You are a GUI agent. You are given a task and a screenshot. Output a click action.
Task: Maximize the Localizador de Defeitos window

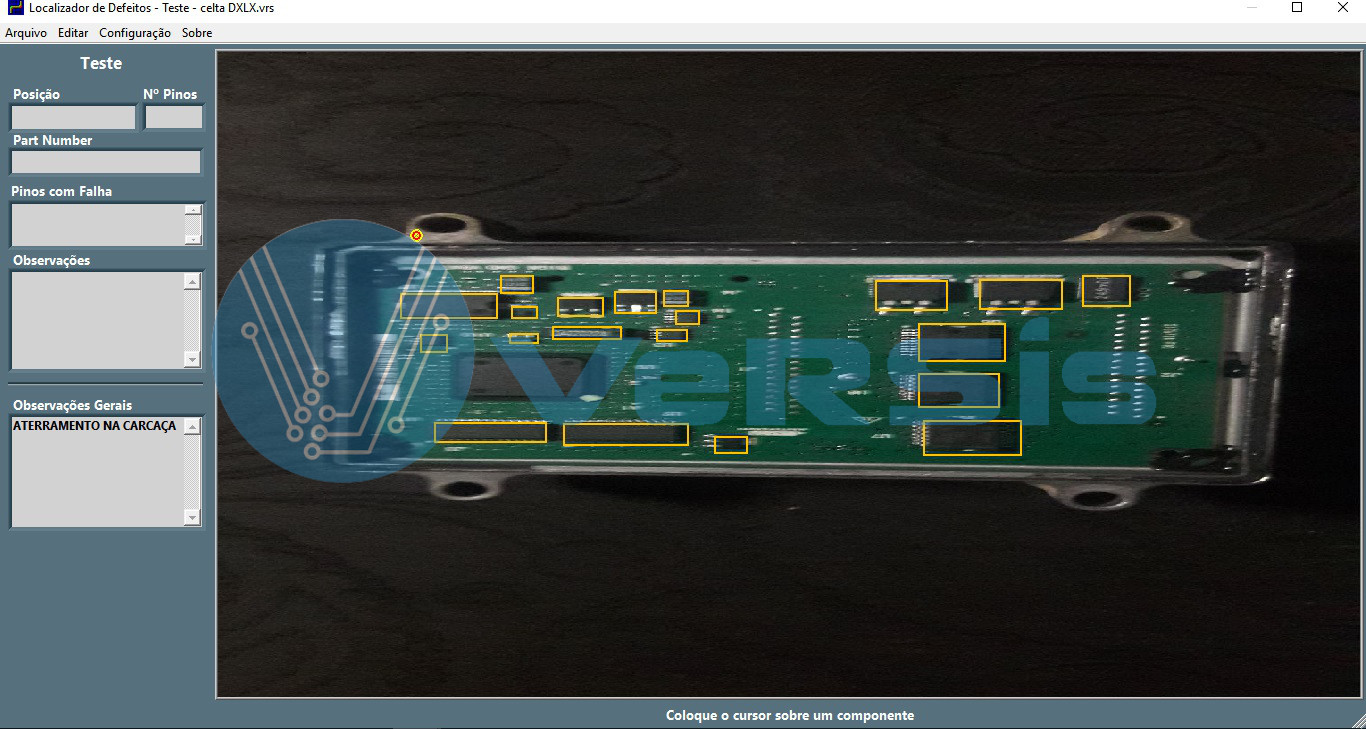coord(1297,8)
